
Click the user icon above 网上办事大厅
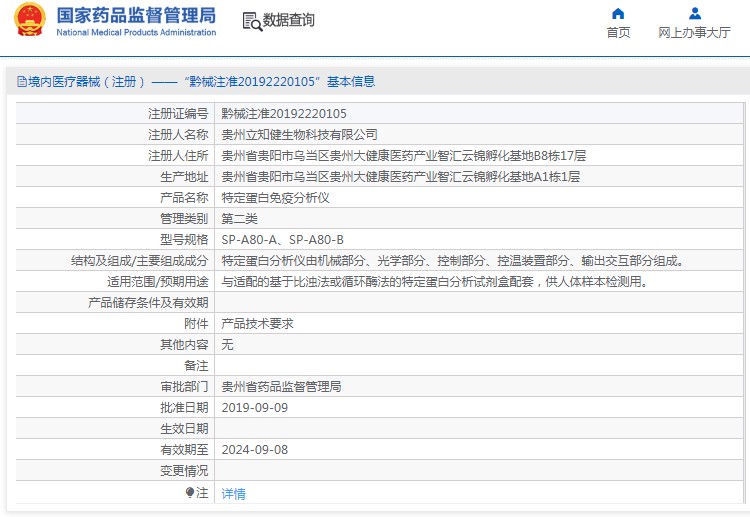pos(694,14)
